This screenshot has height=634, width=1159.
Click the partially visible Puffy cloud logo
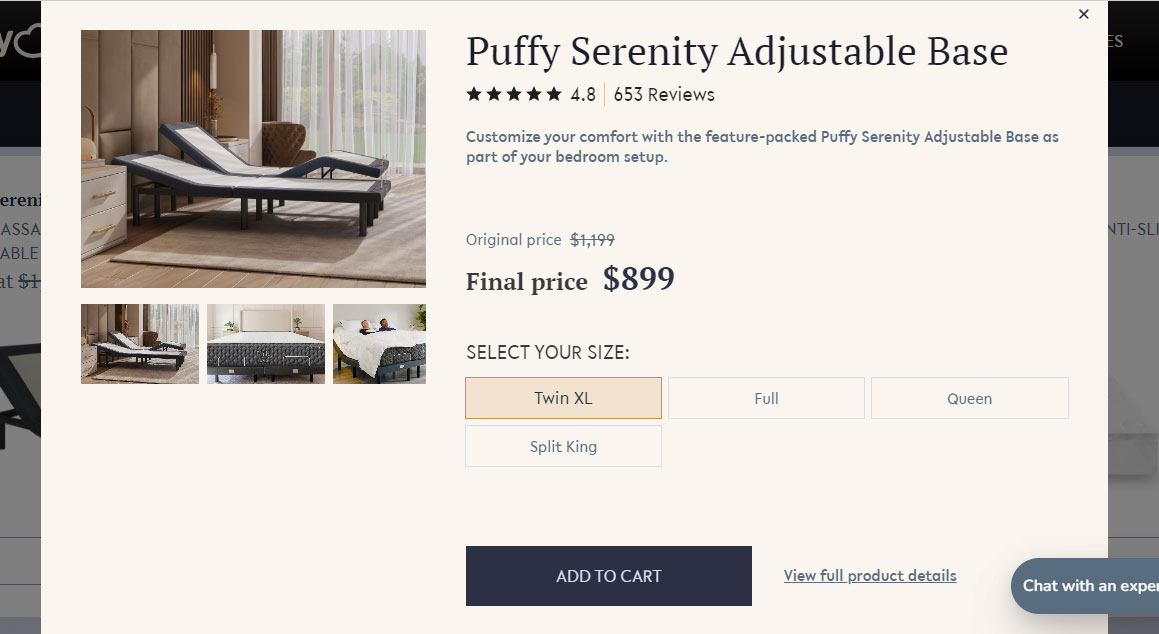coord(20,42)
